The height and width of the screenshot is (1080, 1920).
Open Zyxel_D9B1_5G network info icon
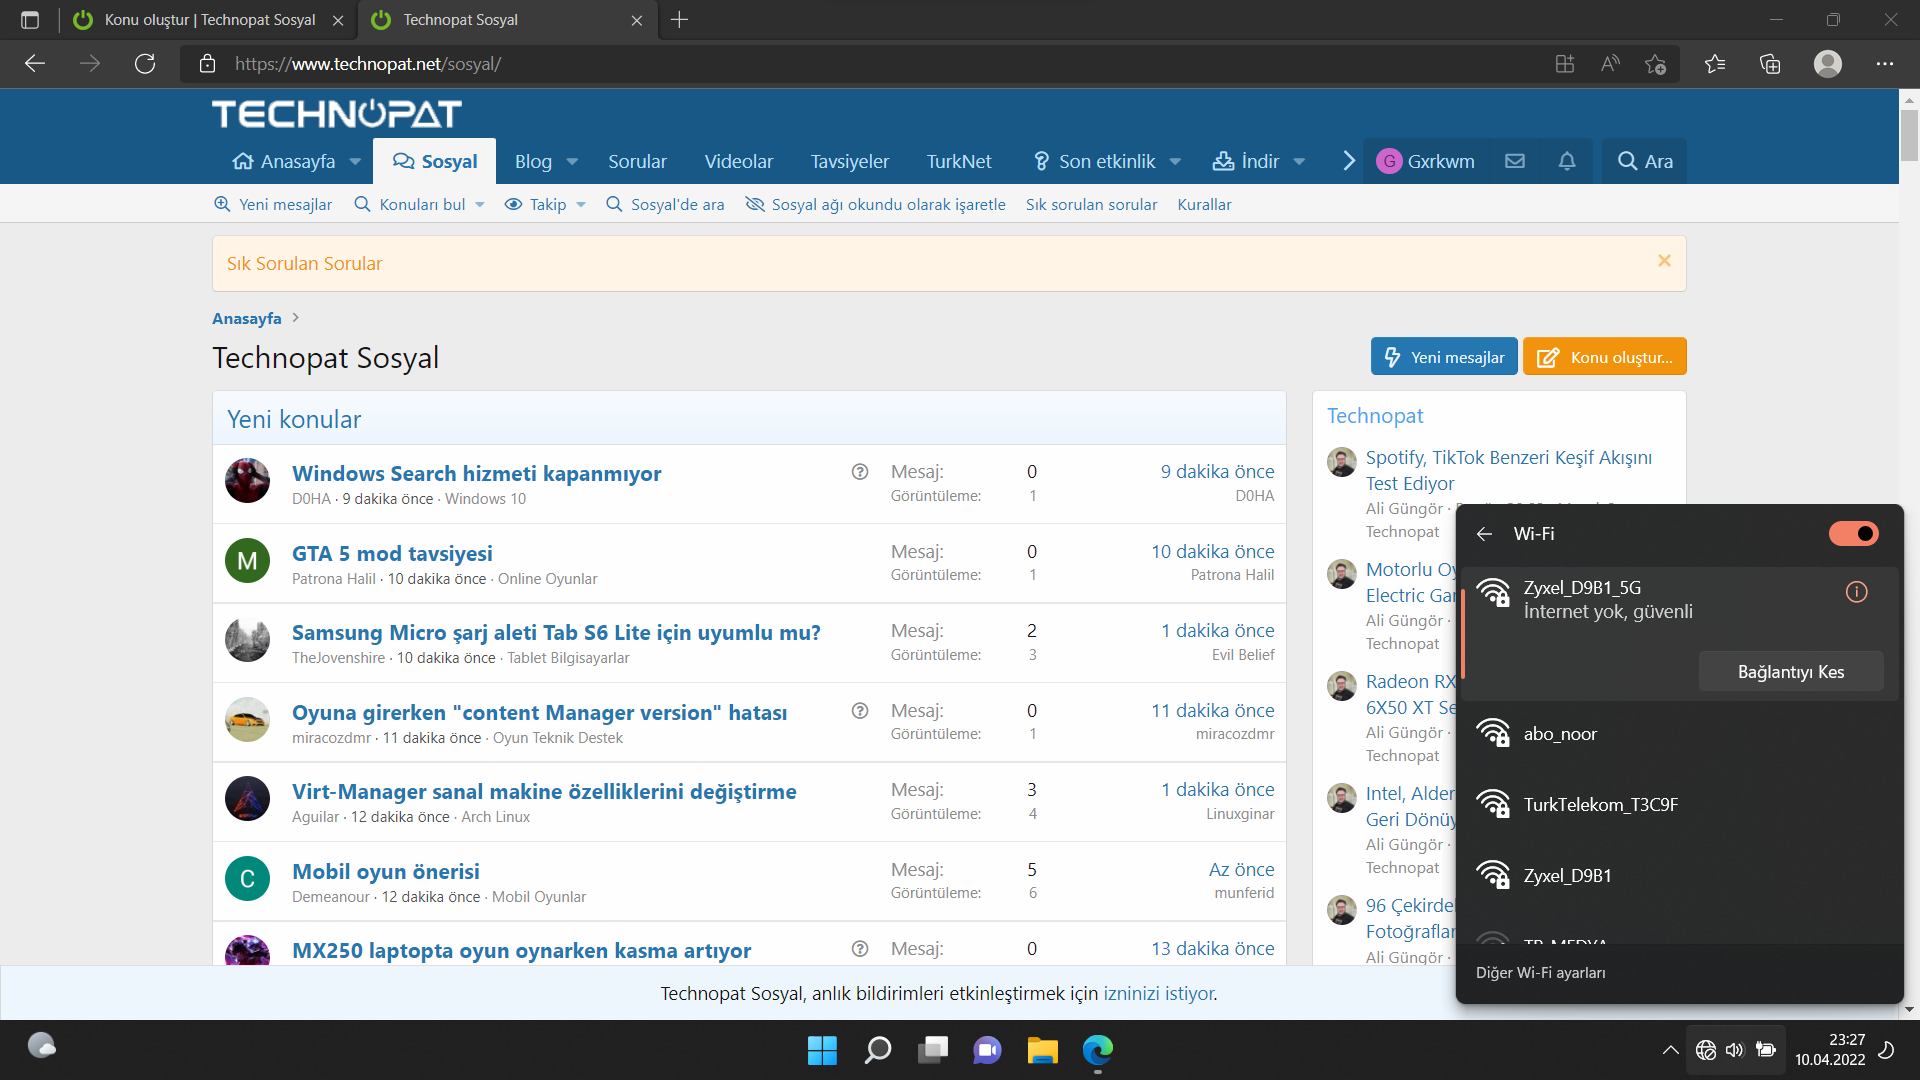coord(1856,592)
